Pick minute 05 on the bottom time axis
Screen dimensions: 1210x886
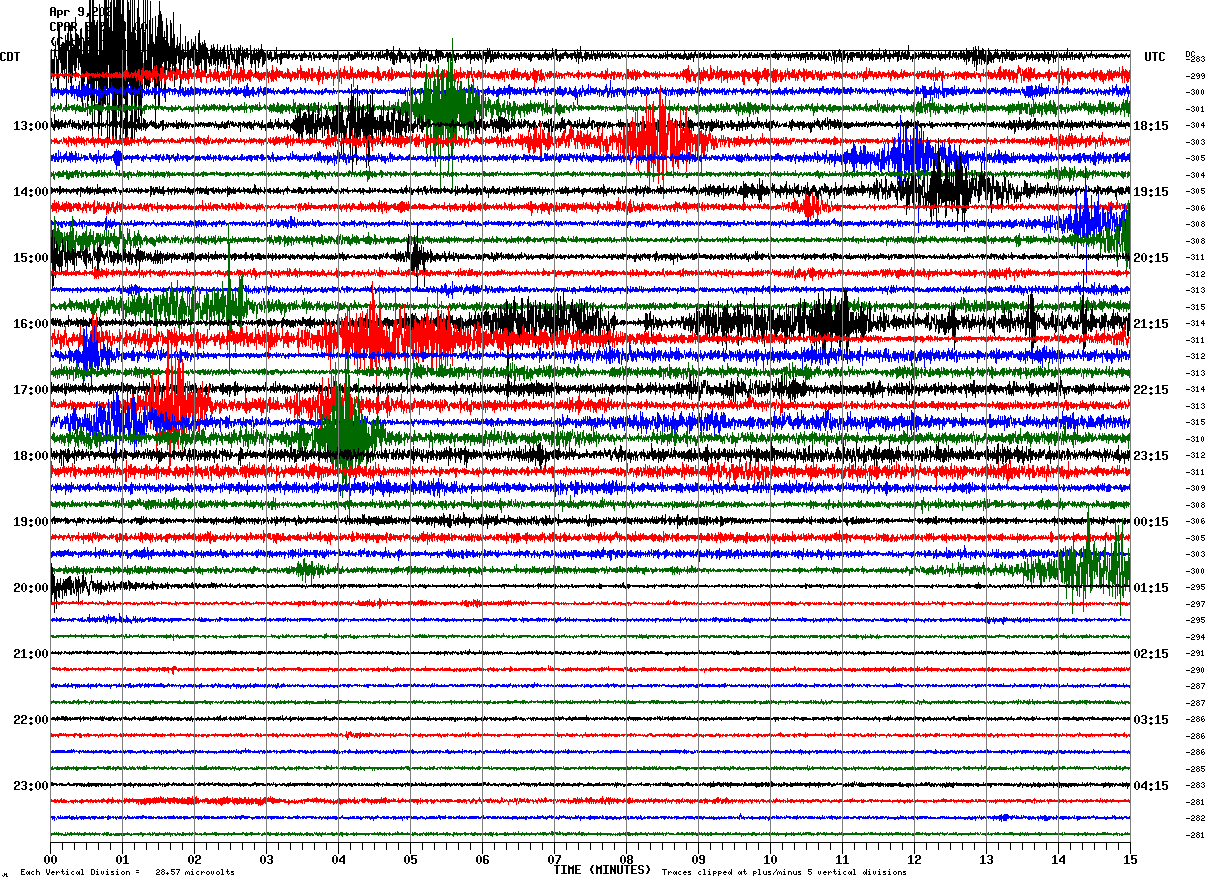[x=410, y=859]
